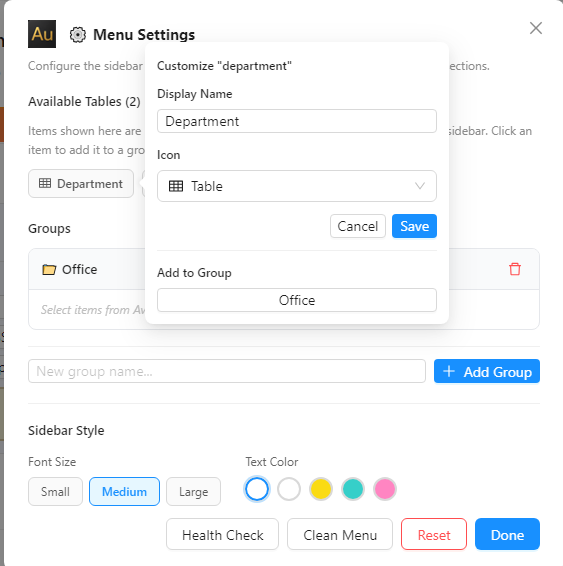Delete the Office group with trash icon
Image resolution: width=563 pixels, height=566 pixels.
coord(515,269)
